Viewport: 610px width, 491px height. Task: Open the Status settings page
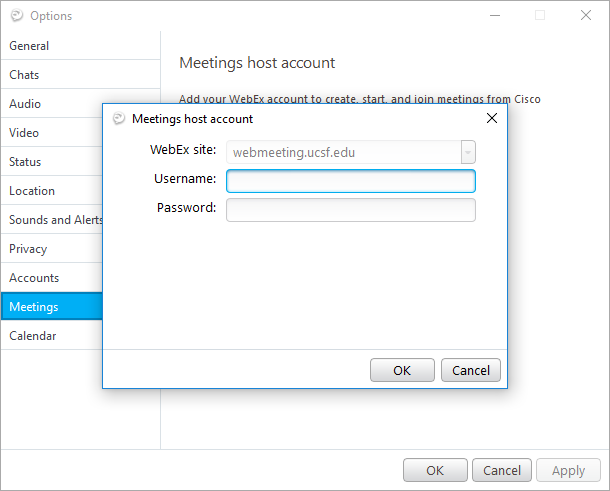click(52, 161)
